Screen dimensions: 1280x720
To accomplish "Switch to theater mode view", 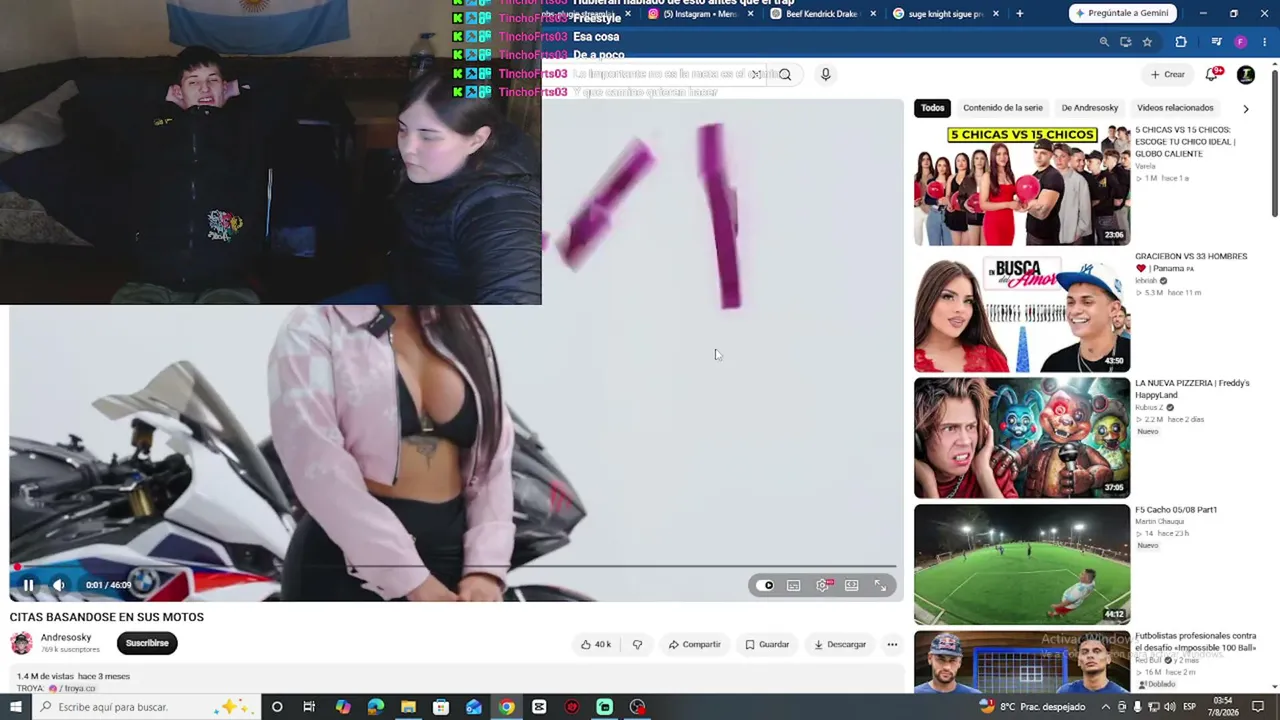I will pos(851,585).
